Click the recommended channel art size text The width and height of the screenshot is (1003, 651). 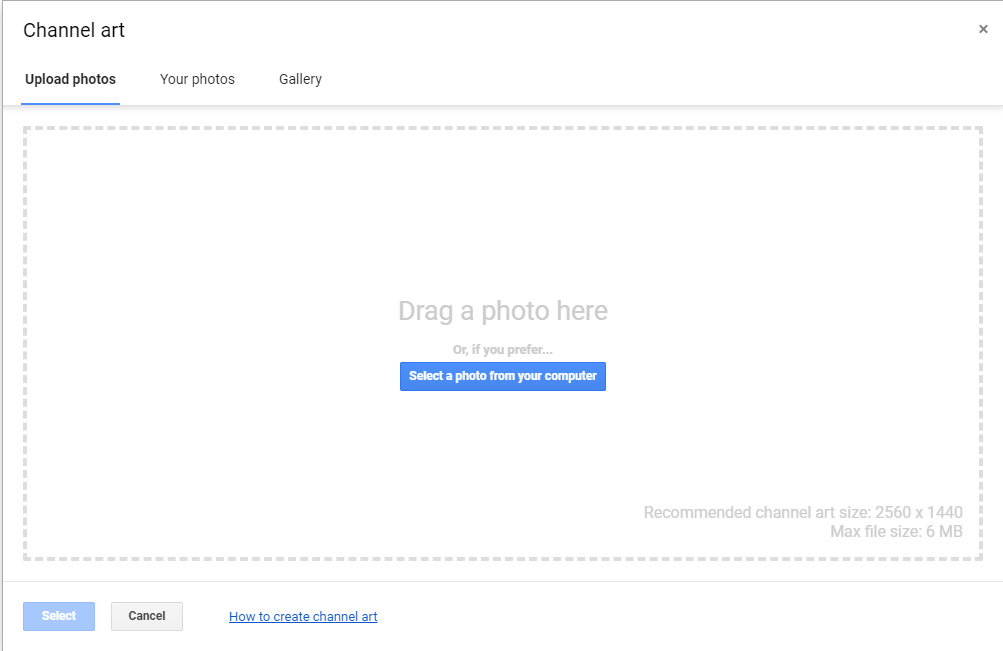pos(802,512)
